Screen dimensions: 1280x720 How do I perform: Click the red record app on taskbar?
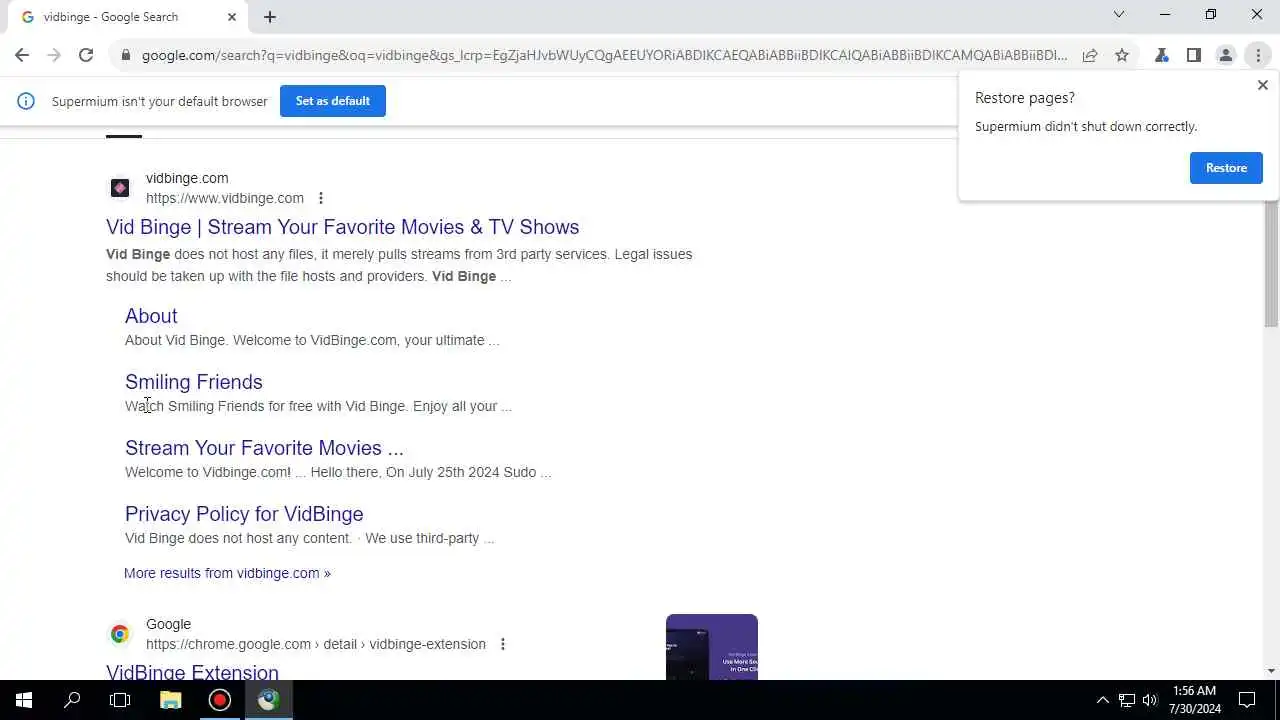[x=219, y=700]
